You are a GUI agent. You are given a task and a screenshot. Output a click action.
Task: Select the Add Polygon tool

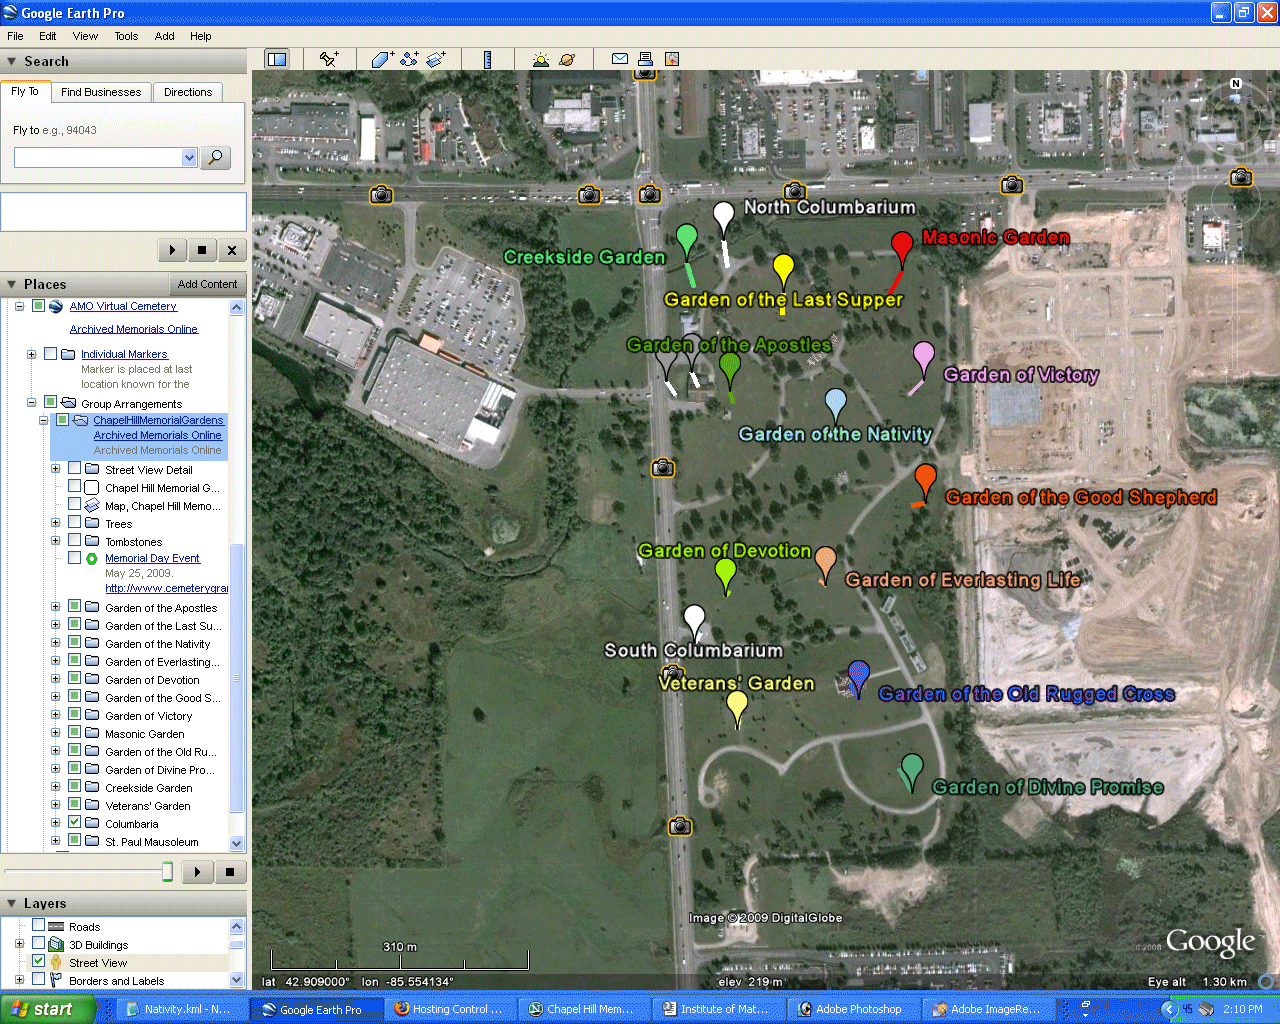pos(382,60)
